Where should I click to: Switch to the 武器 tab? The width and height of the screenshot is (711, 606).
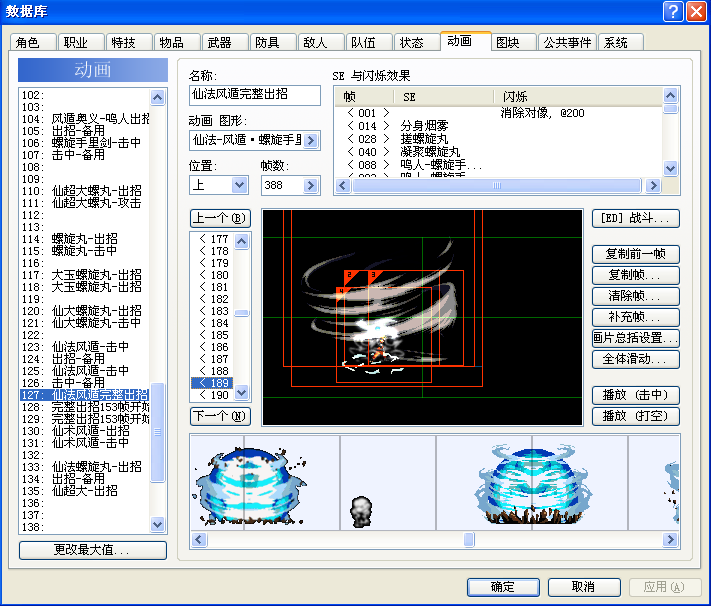225,43
